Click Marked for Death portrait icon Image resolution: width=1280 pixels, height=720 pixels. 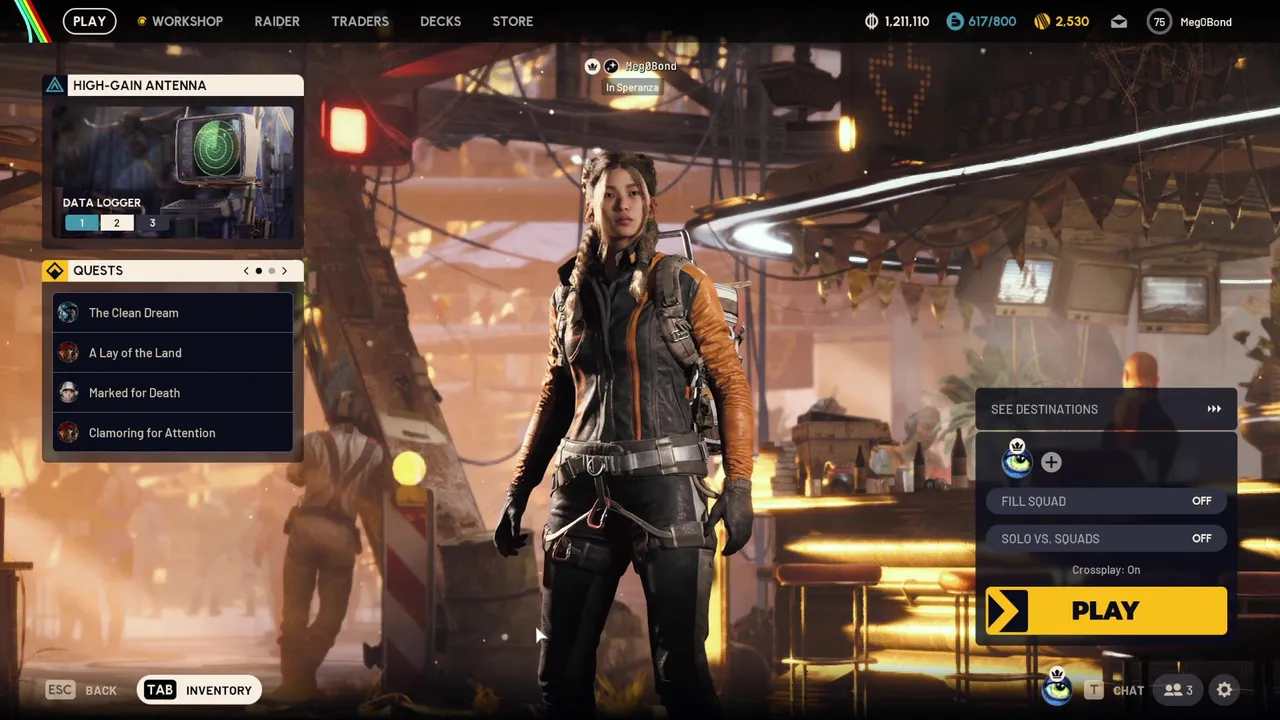point(68,393)
